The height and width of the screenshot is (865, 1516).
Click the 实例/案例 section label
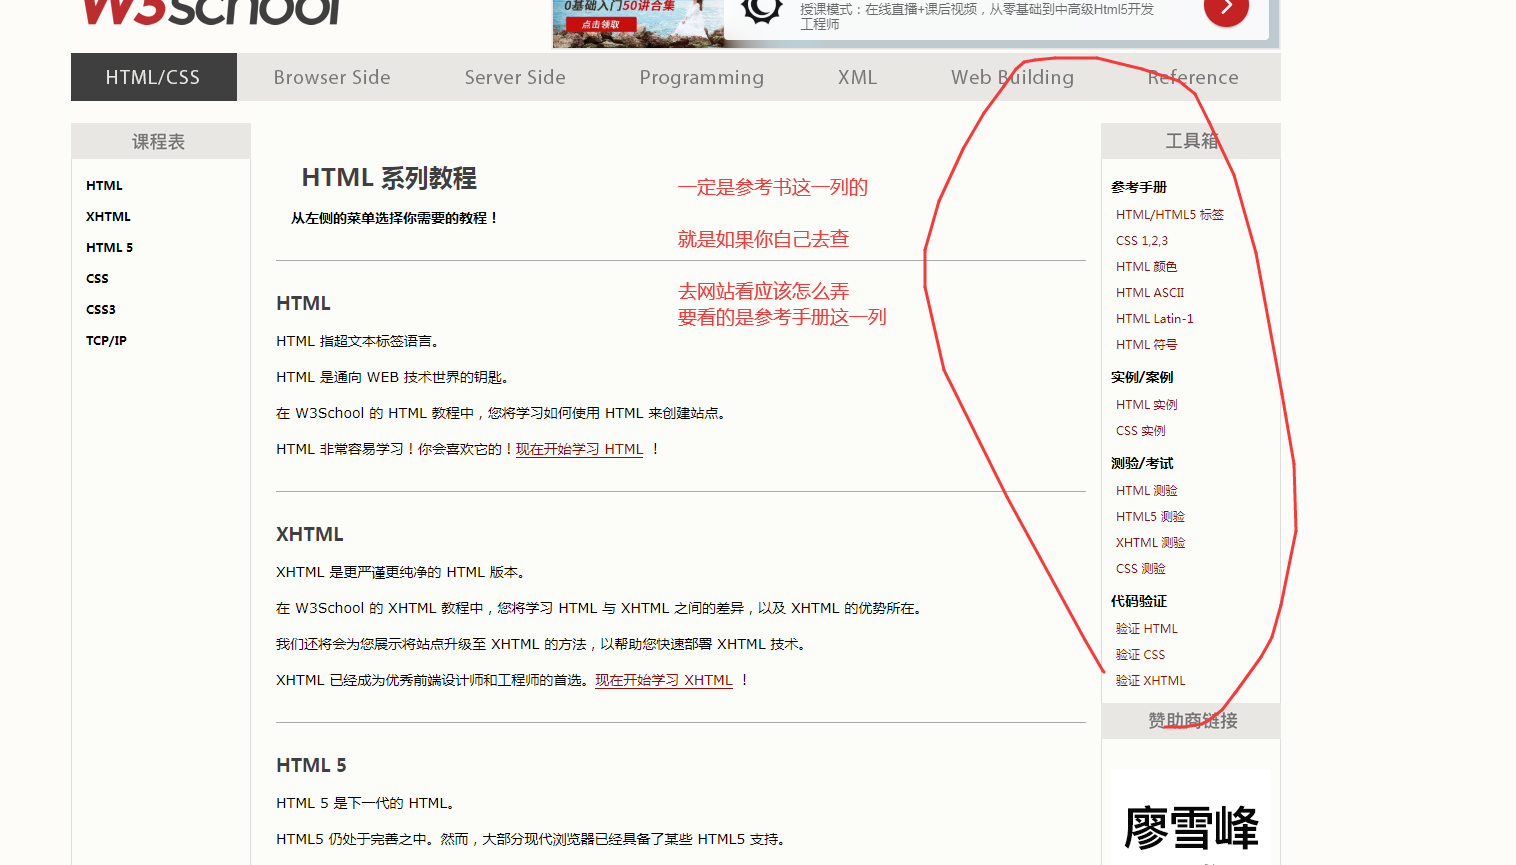pos(1142,377)
